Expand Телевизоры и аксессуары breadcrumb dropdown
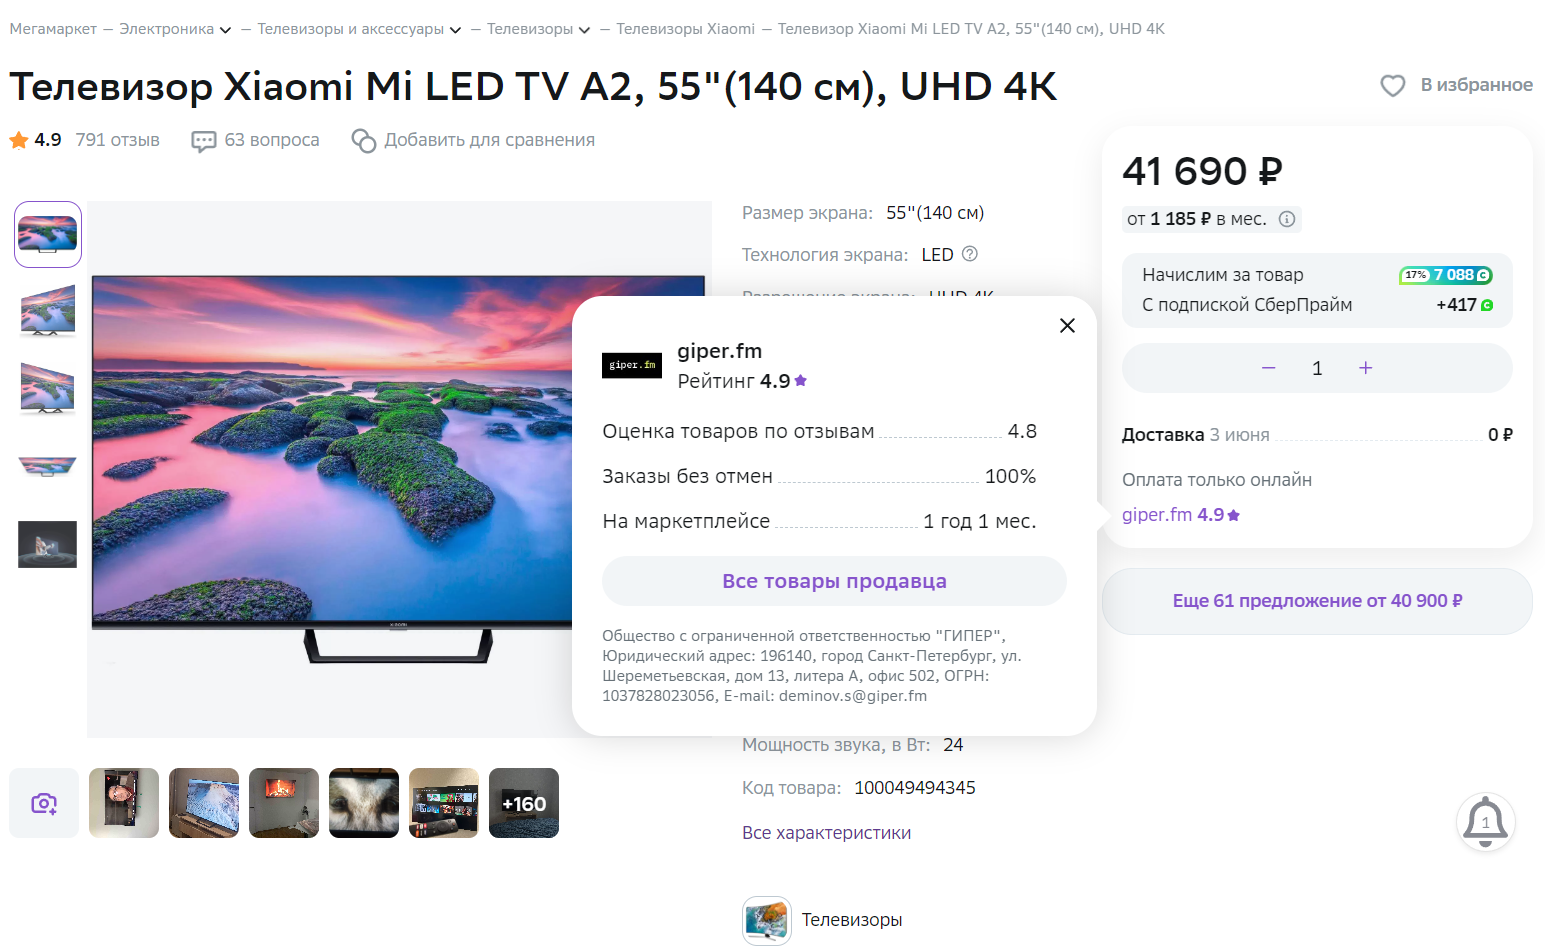Image resolution: width=1545 pixels, height=948 pixels. 456,30
